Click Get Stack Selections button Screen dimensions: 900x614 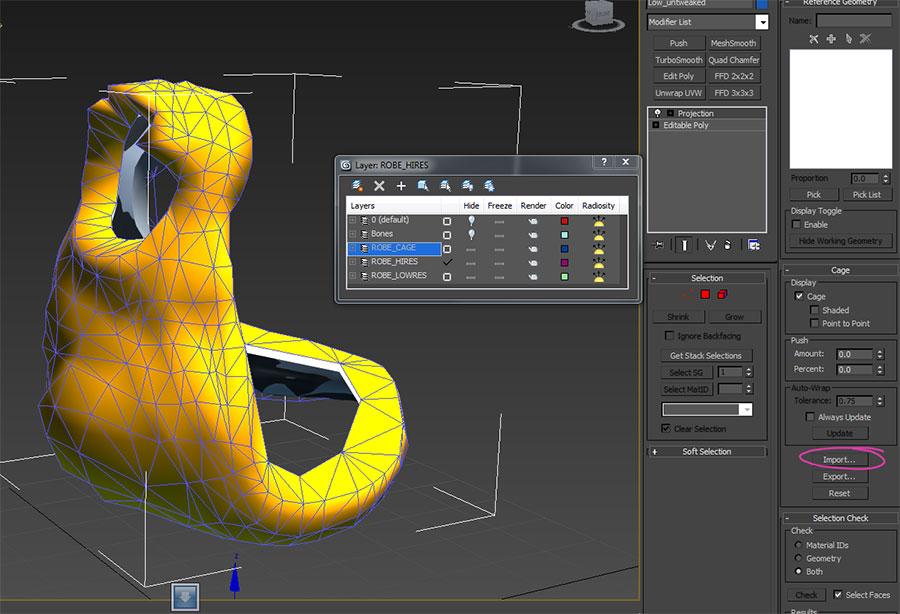(705, 355)
